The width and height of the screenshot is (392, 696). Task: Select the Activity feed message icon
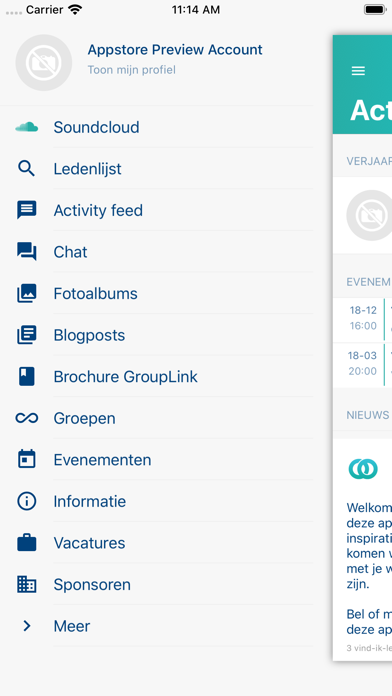[x=27, y=210]
